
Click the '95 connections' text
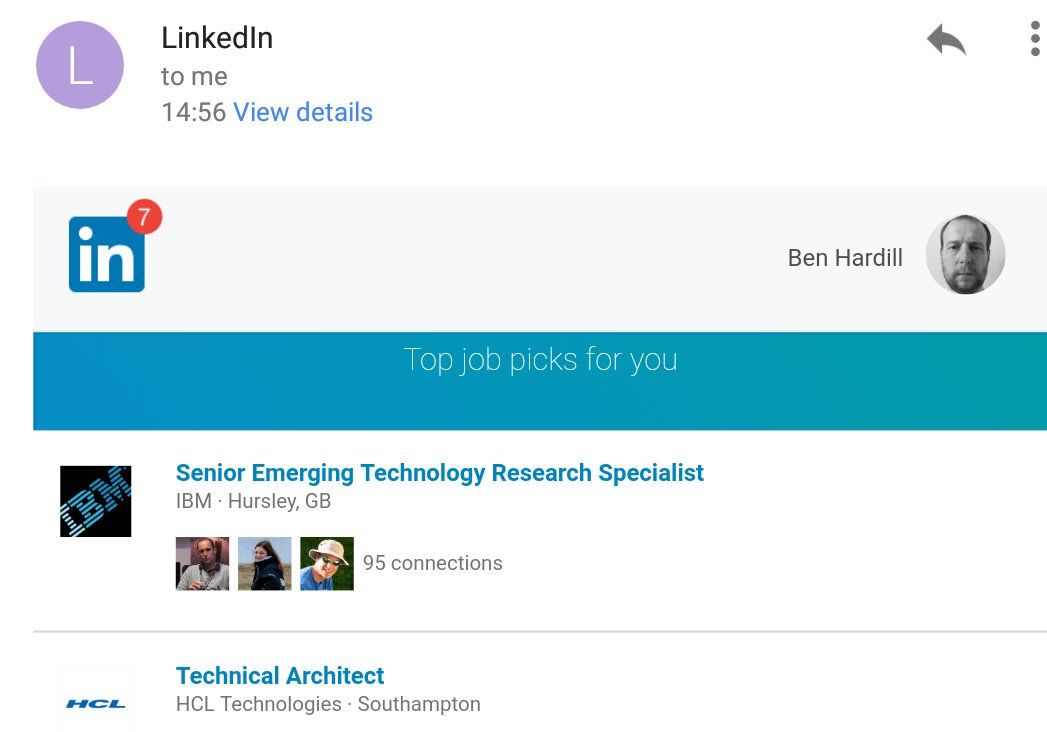[433, 563]
